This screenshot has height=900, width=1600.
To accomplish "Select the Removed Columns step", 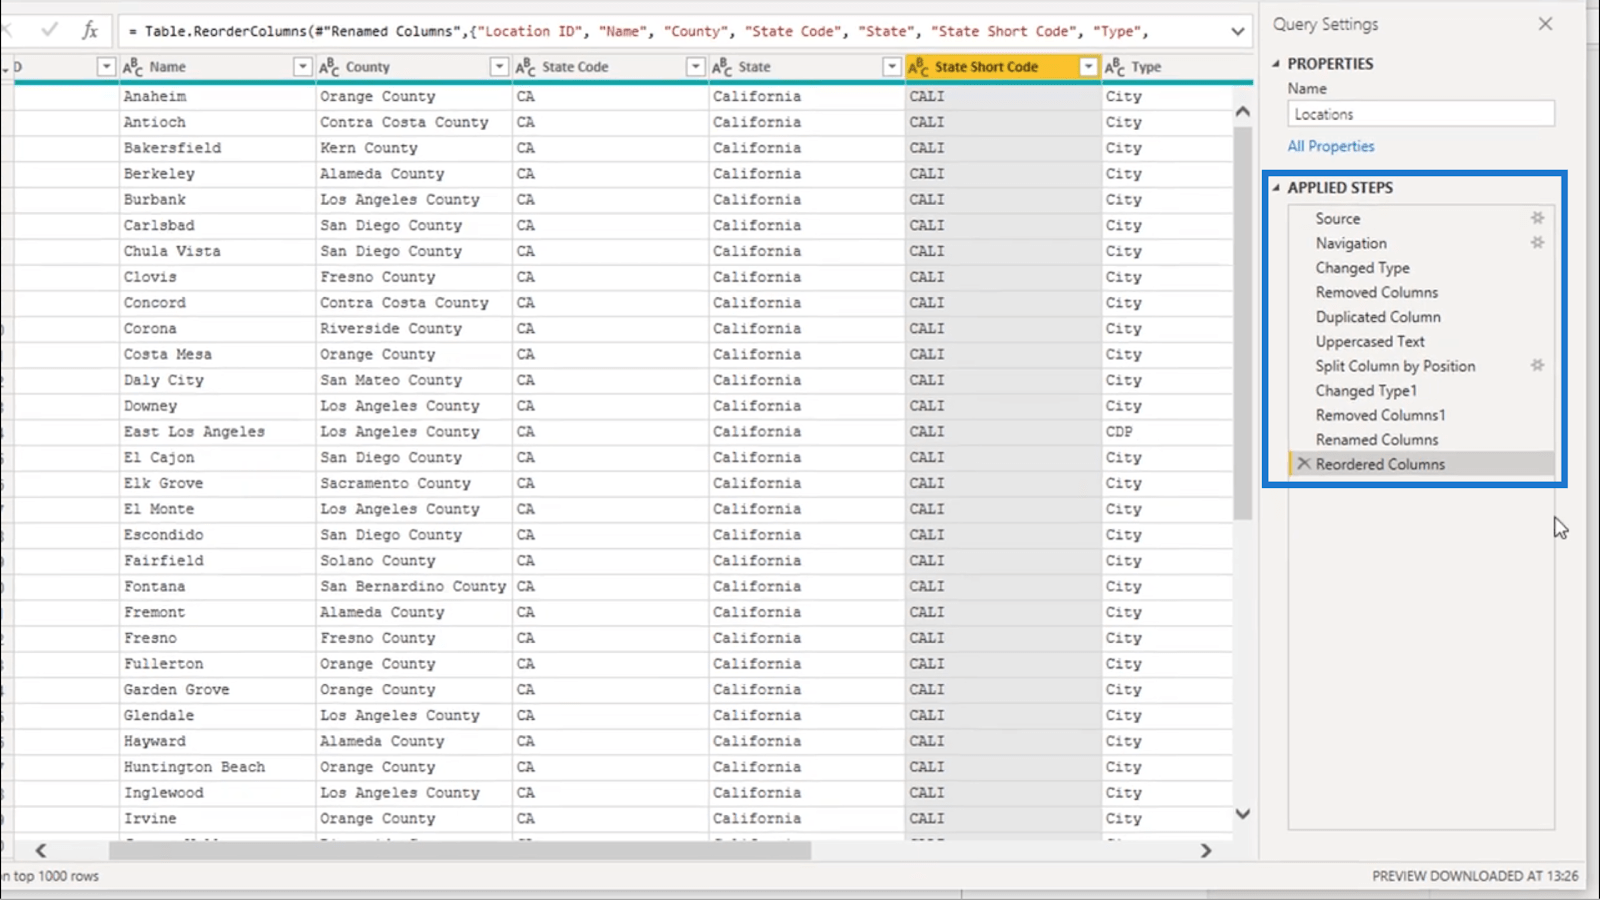I will click(x=1421, y=292).
